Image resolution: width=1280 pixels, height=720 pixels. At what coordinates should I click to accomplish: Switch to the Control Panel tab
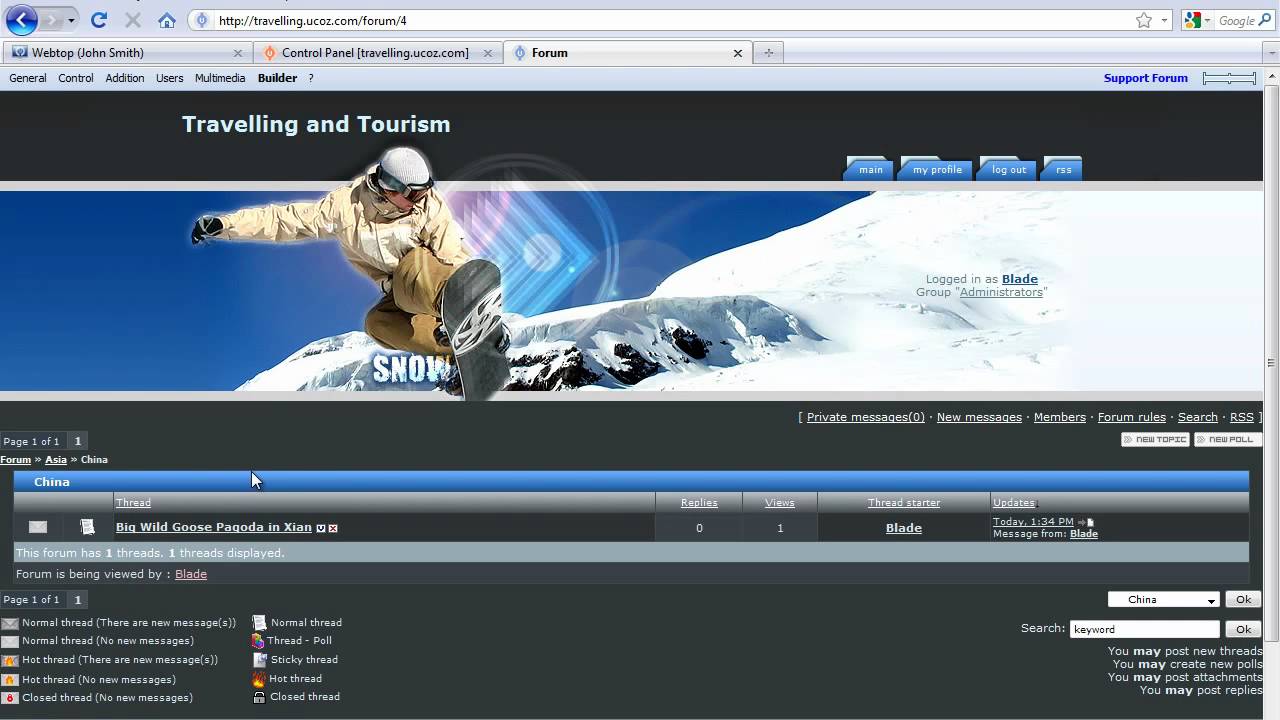click(376, 53)
